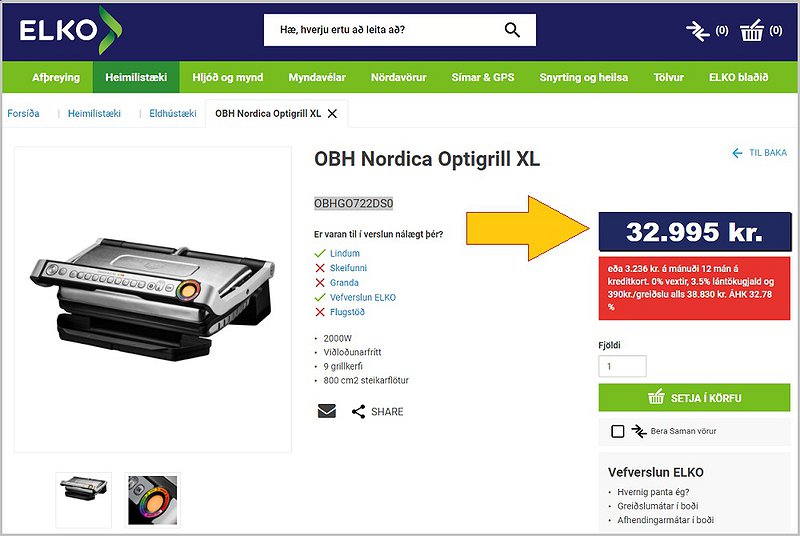Open Hvernig panta ég? link

click(653, 492)
